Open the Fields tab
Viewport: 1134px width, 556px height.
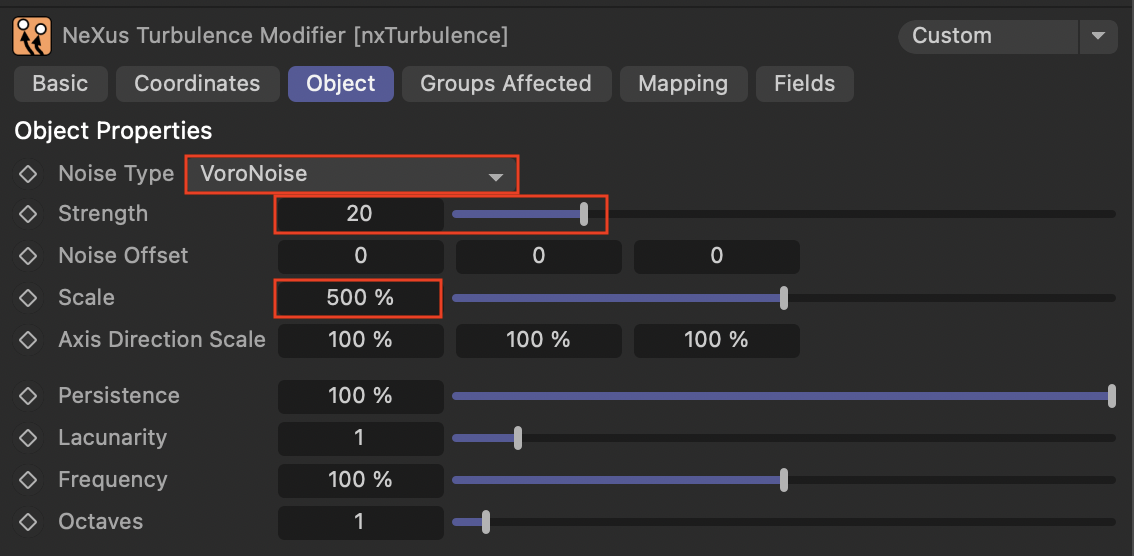[x=805, y=84]
